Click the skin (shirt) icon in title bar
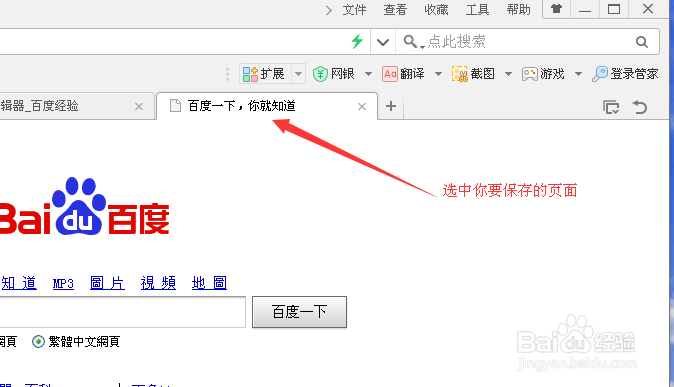 557,9
